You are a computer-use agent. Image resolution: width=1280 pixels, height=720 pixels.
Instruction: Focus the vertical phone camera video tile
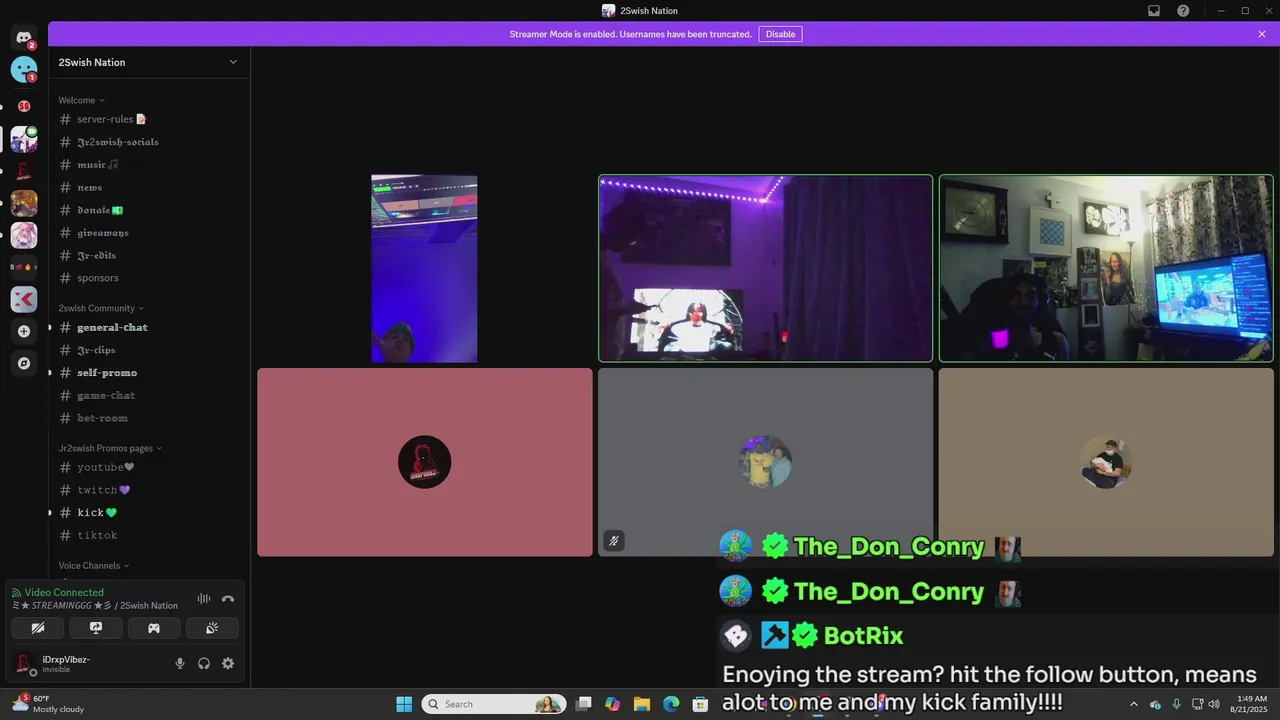click(x=424, y=269)
